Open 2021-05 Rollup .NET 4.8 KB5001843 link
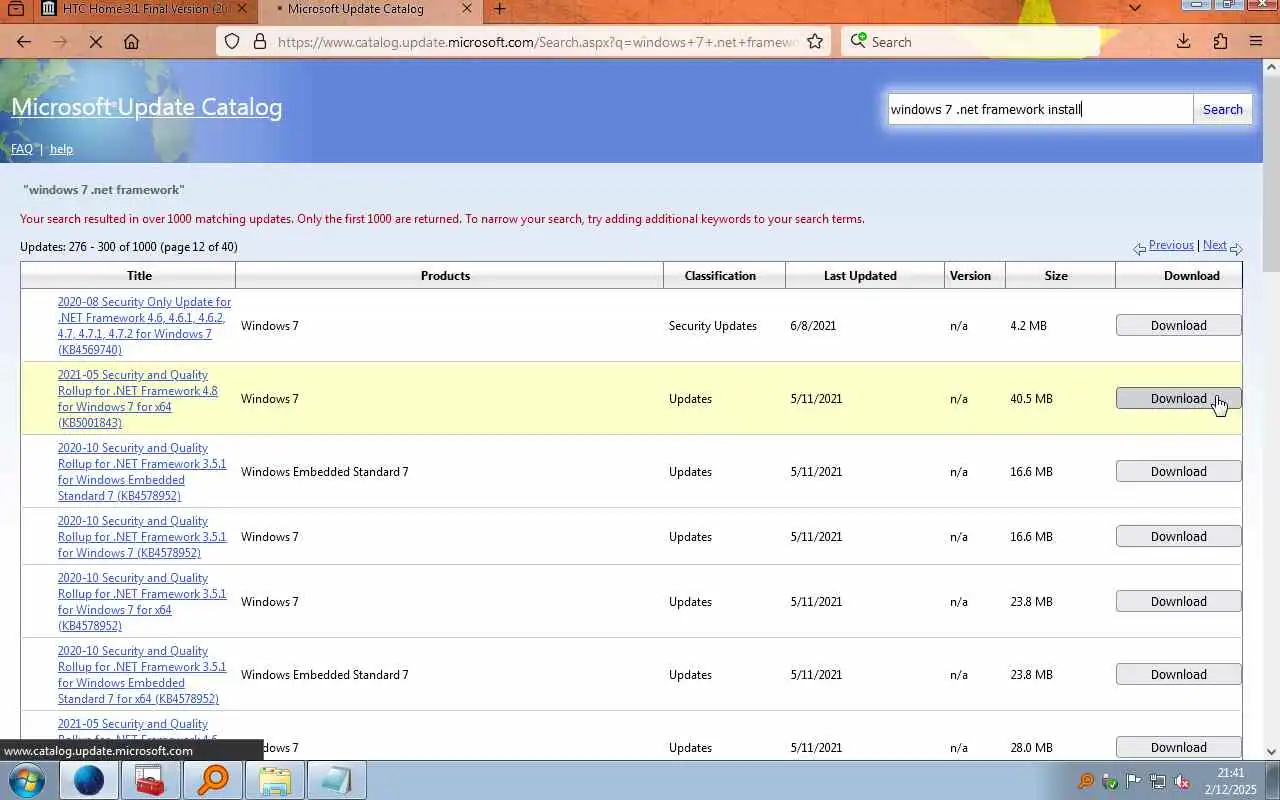This screenshot has height=800, width=1280. (137, 399)
